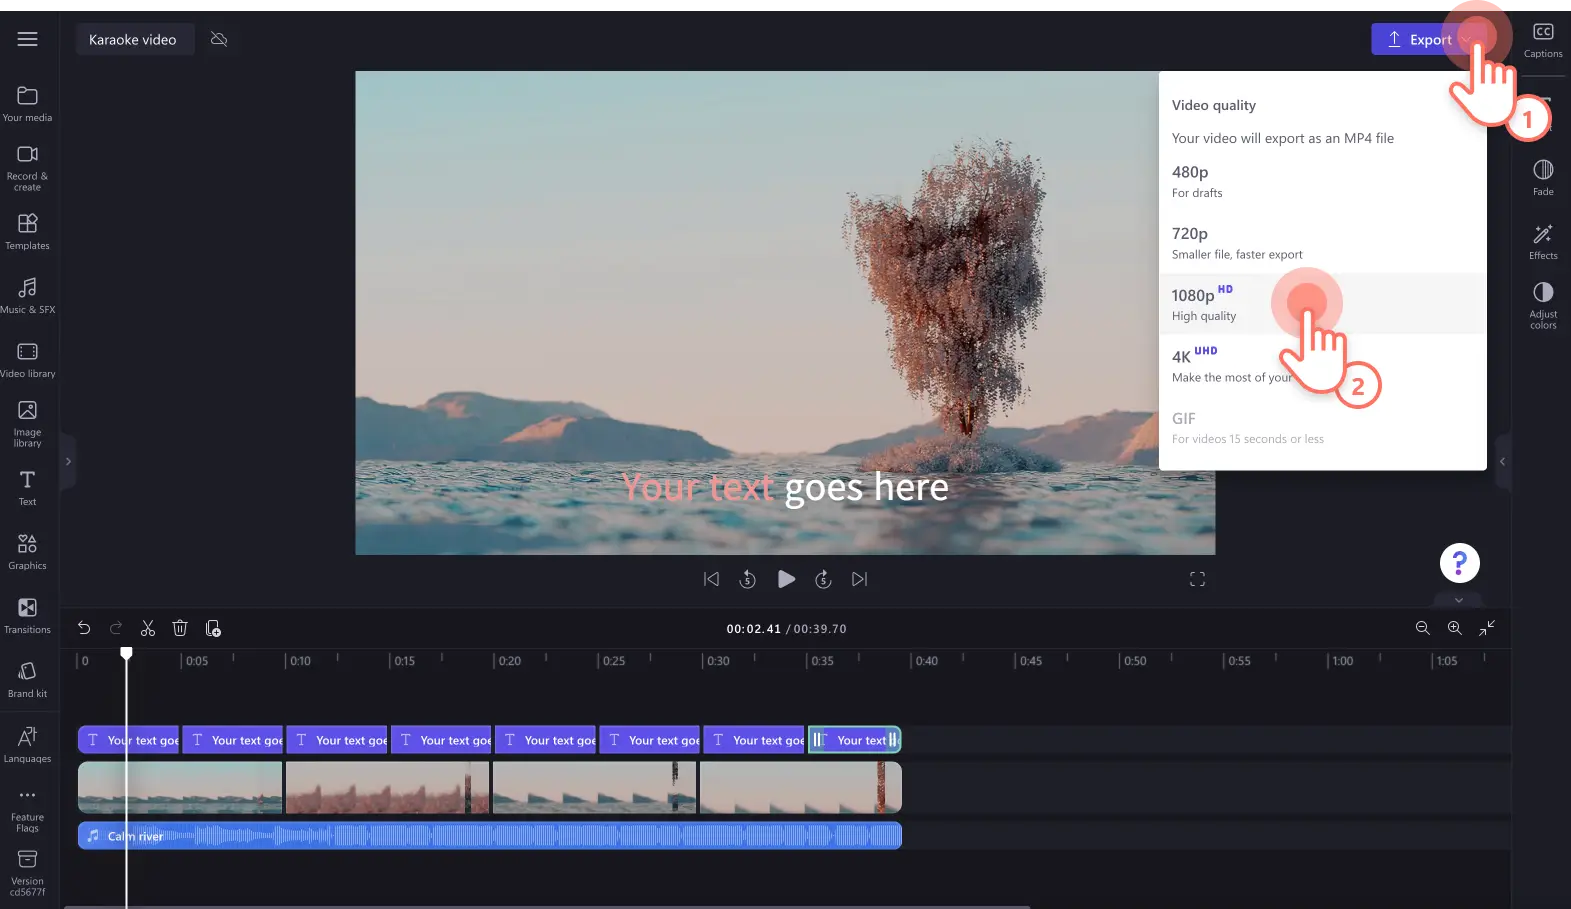Open the Effects panel

click(1543, 242)
